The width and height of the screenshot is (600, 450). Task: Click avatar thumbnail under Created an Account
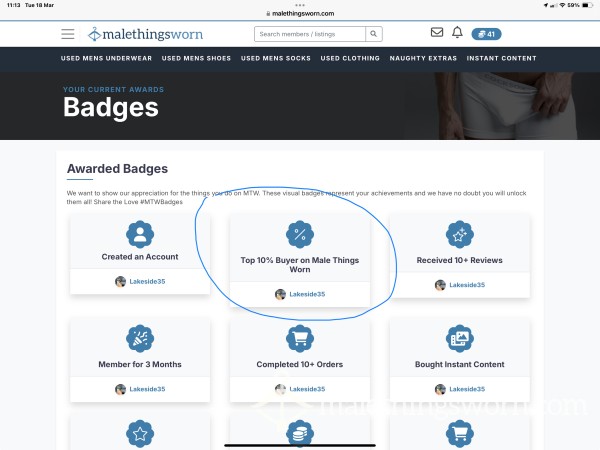[x=121, y=282]
